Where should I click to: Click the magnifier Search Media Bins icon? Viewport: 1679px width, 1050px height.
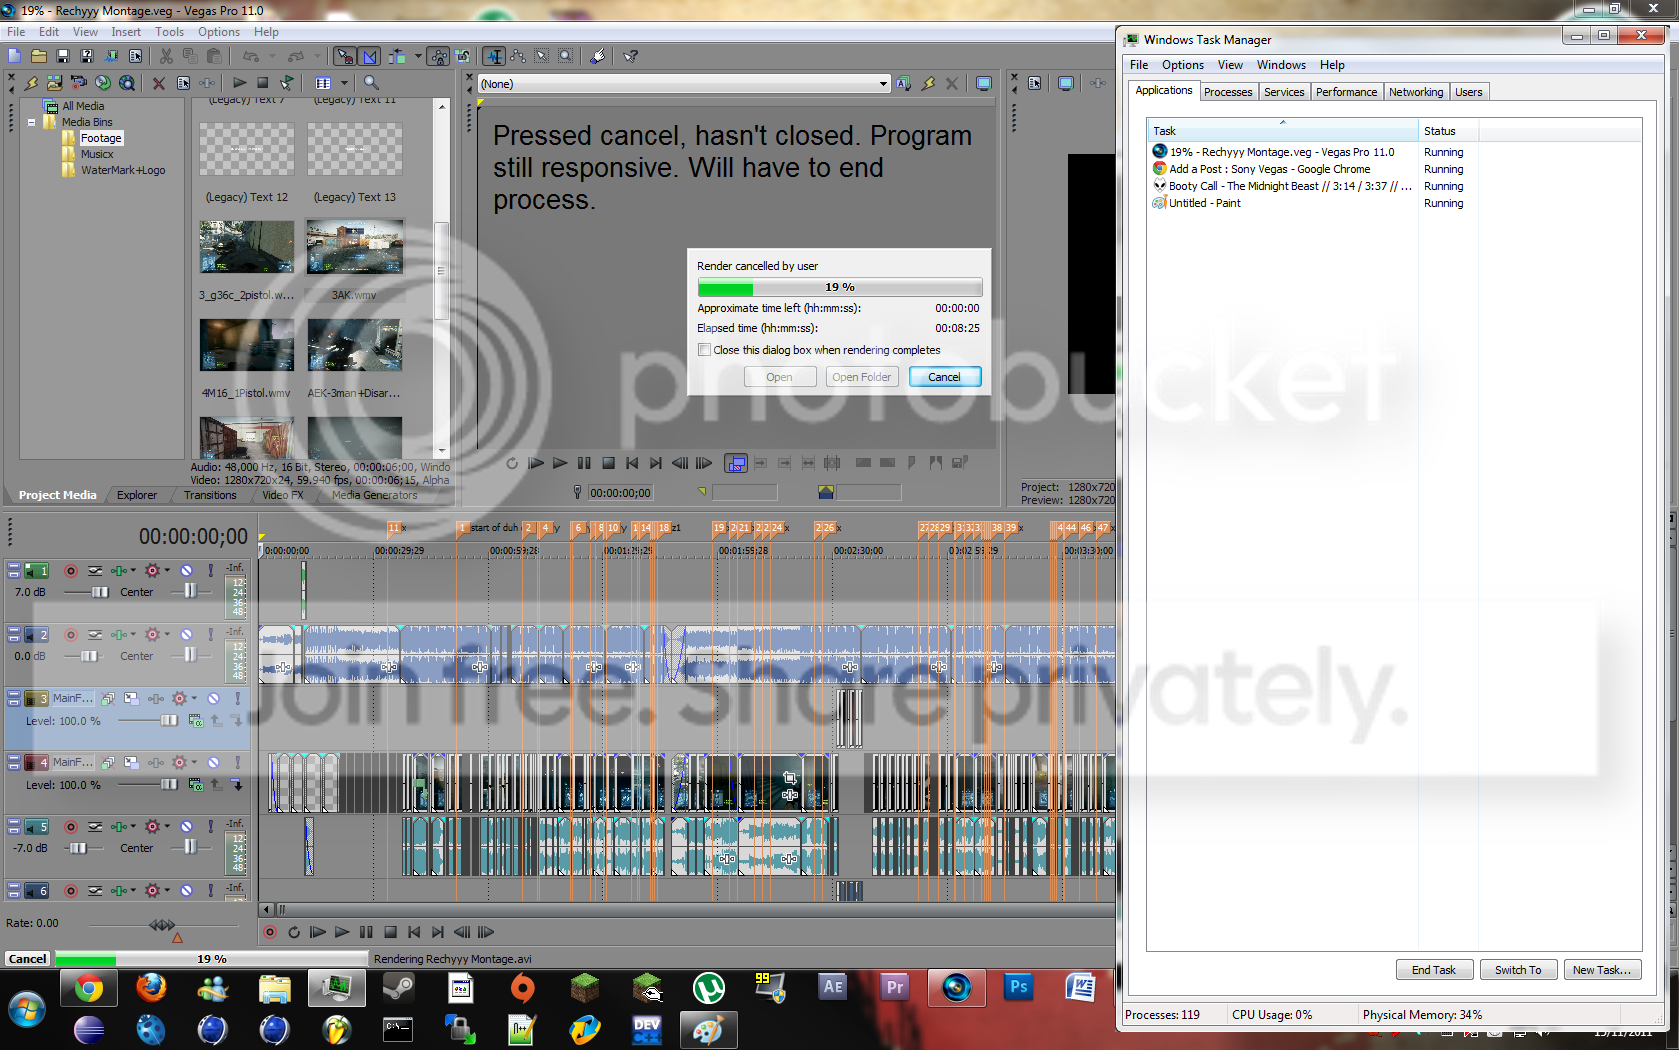click(x=371, y=83)
